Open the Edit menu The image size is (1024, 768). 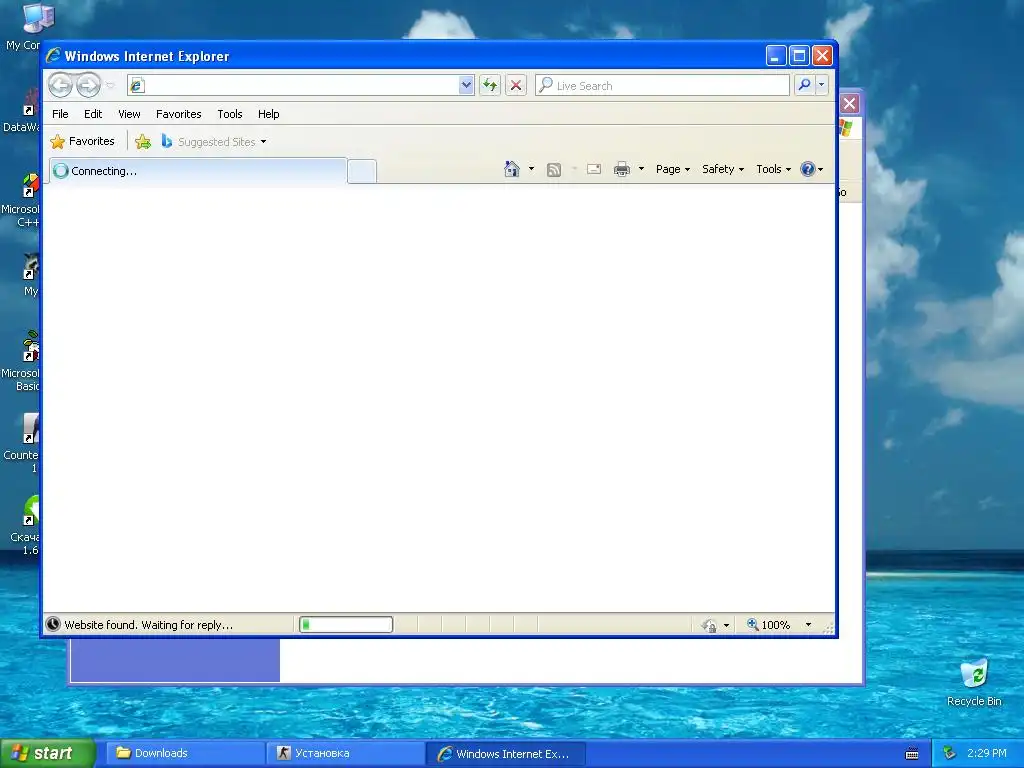(x=93, y=114)
